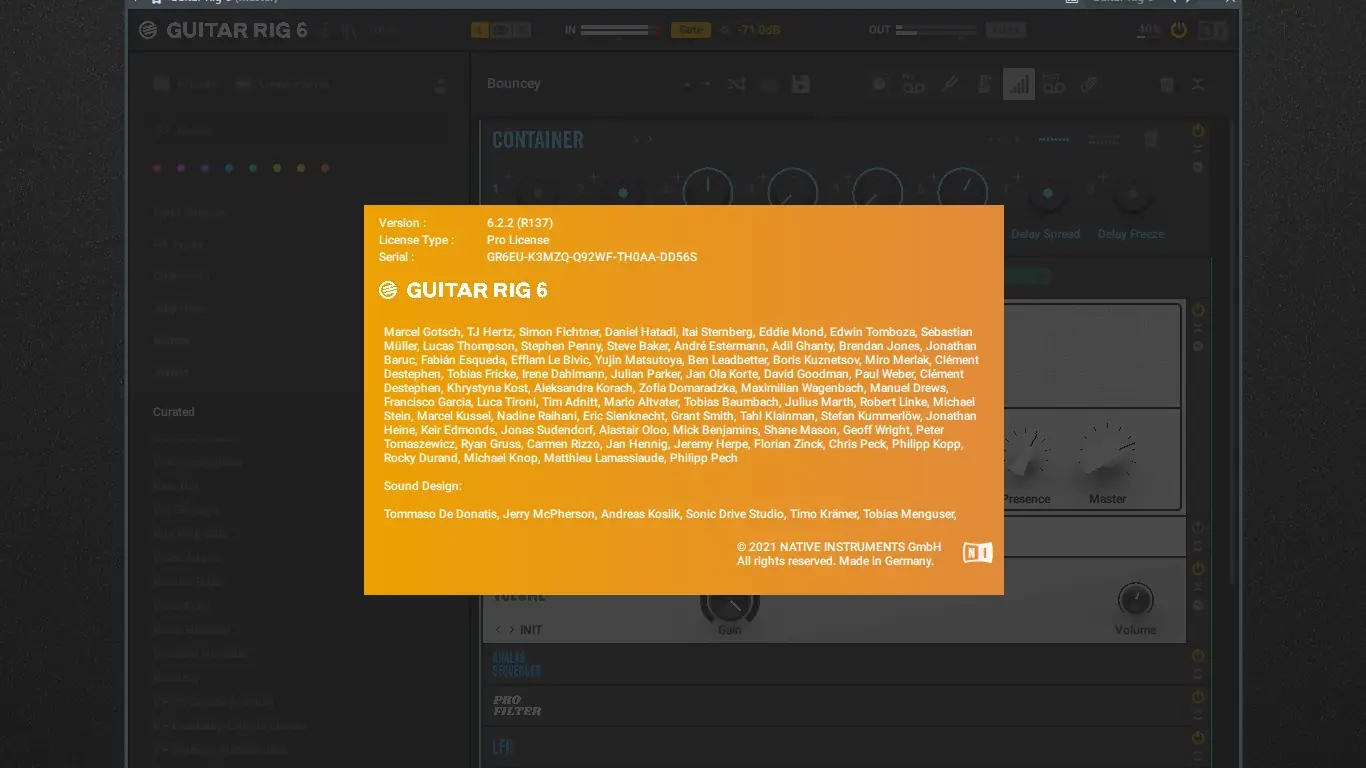Collapse all rack modules icon
Image resolution: width=1366 pixels, height=768 pixels.
[x=1198, y=84]
